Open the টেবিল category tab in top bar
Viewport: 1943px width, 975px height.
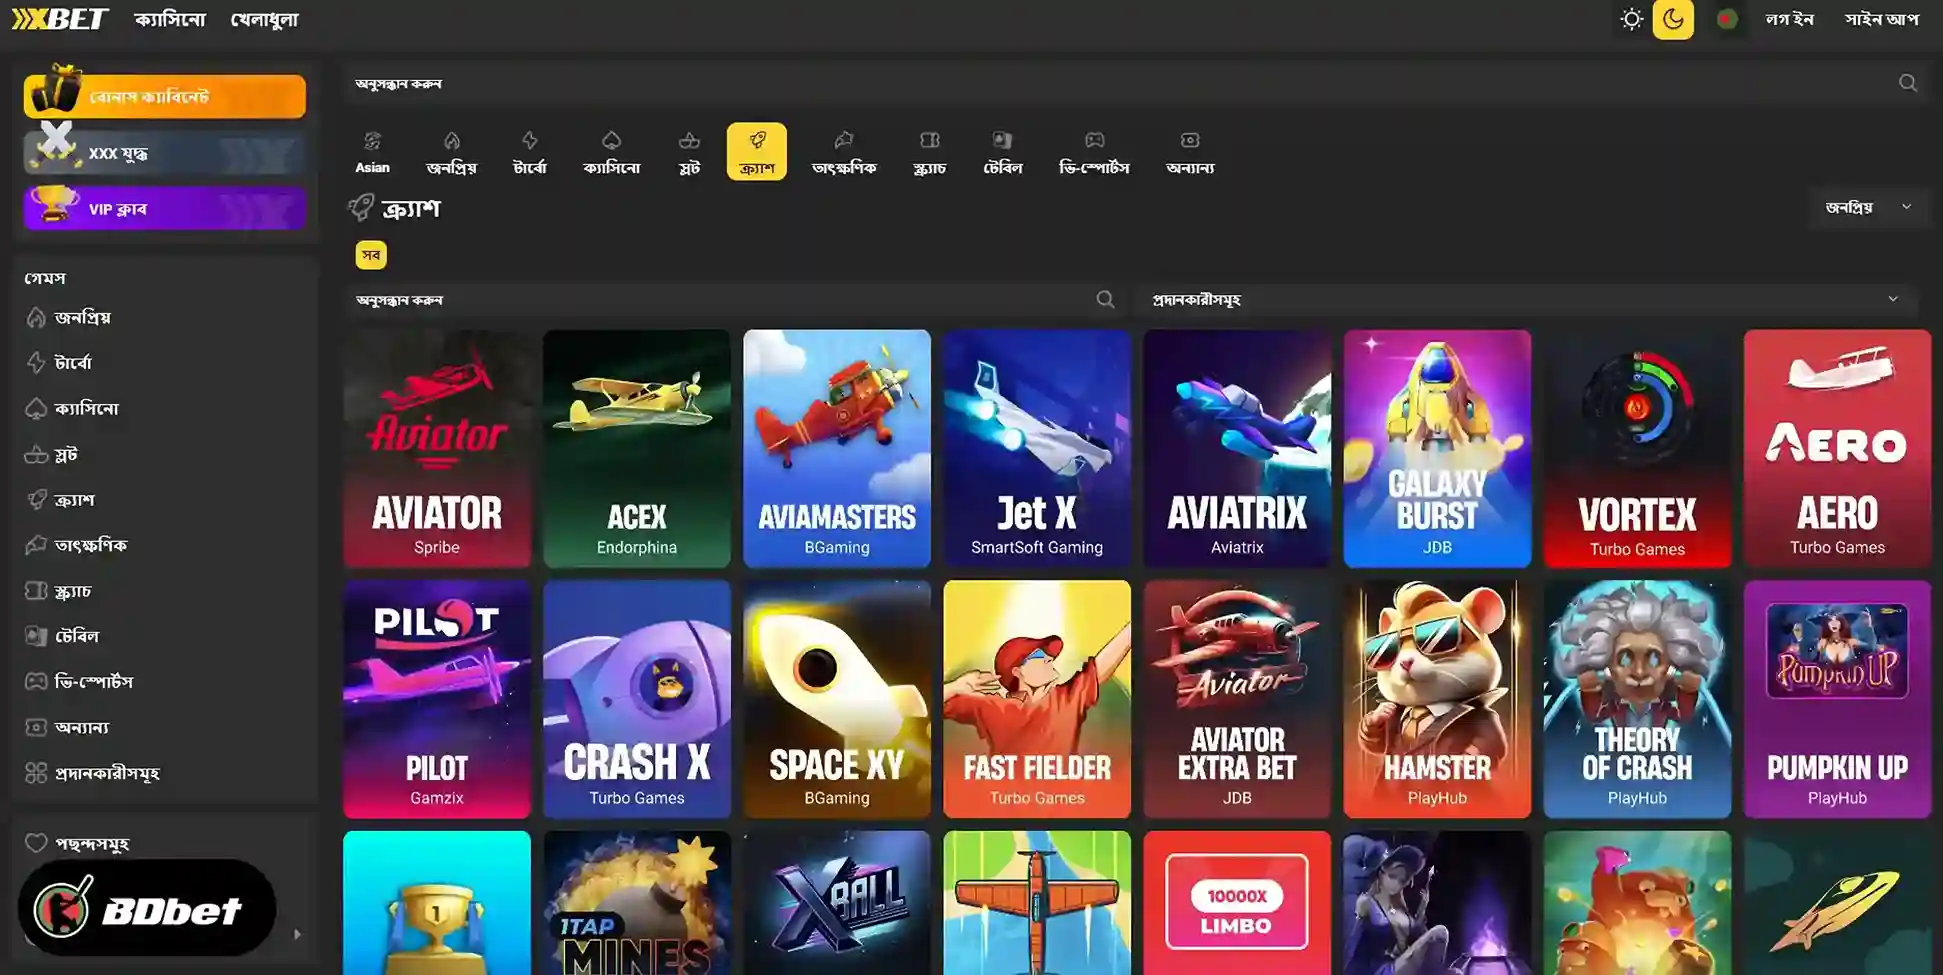click(x=1002, y=152)
